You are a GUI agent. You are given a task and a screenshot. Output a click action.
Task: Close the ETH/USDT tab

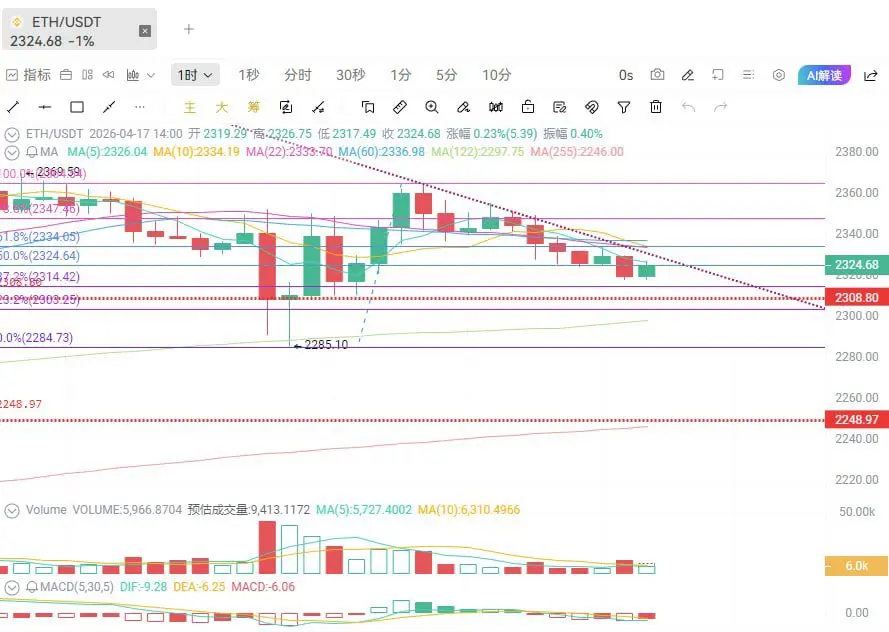click(x=145, y=31)
